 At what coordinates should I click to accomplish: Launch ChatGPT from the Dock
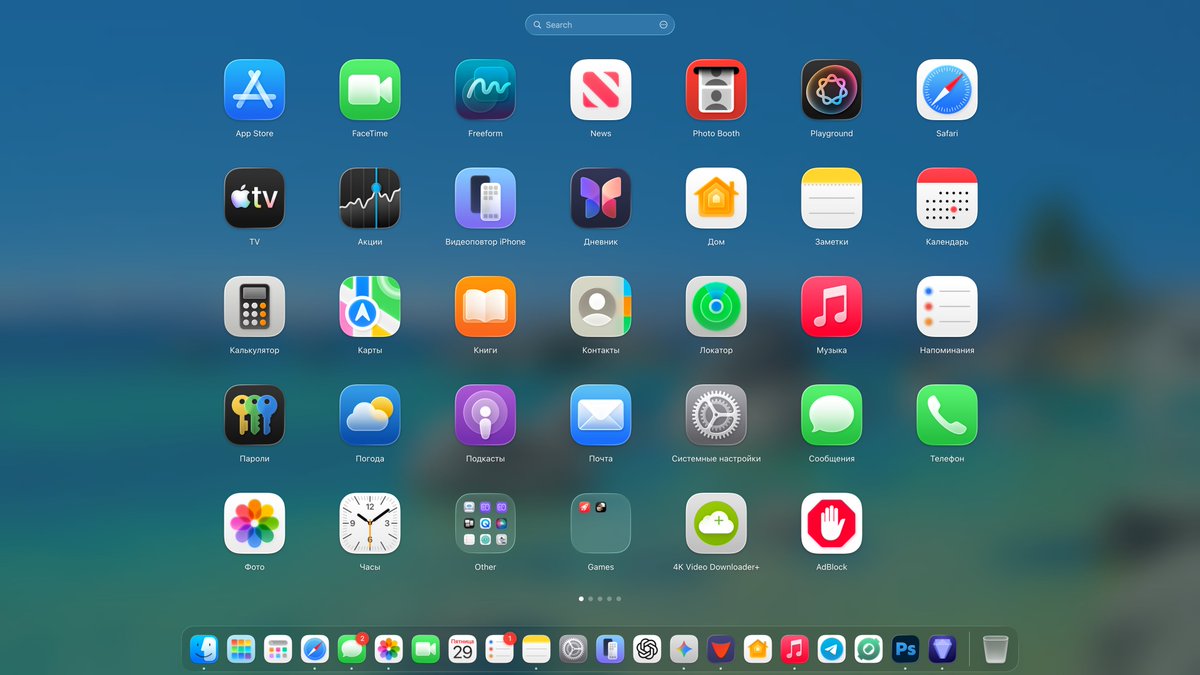click(x=647, y=649)
